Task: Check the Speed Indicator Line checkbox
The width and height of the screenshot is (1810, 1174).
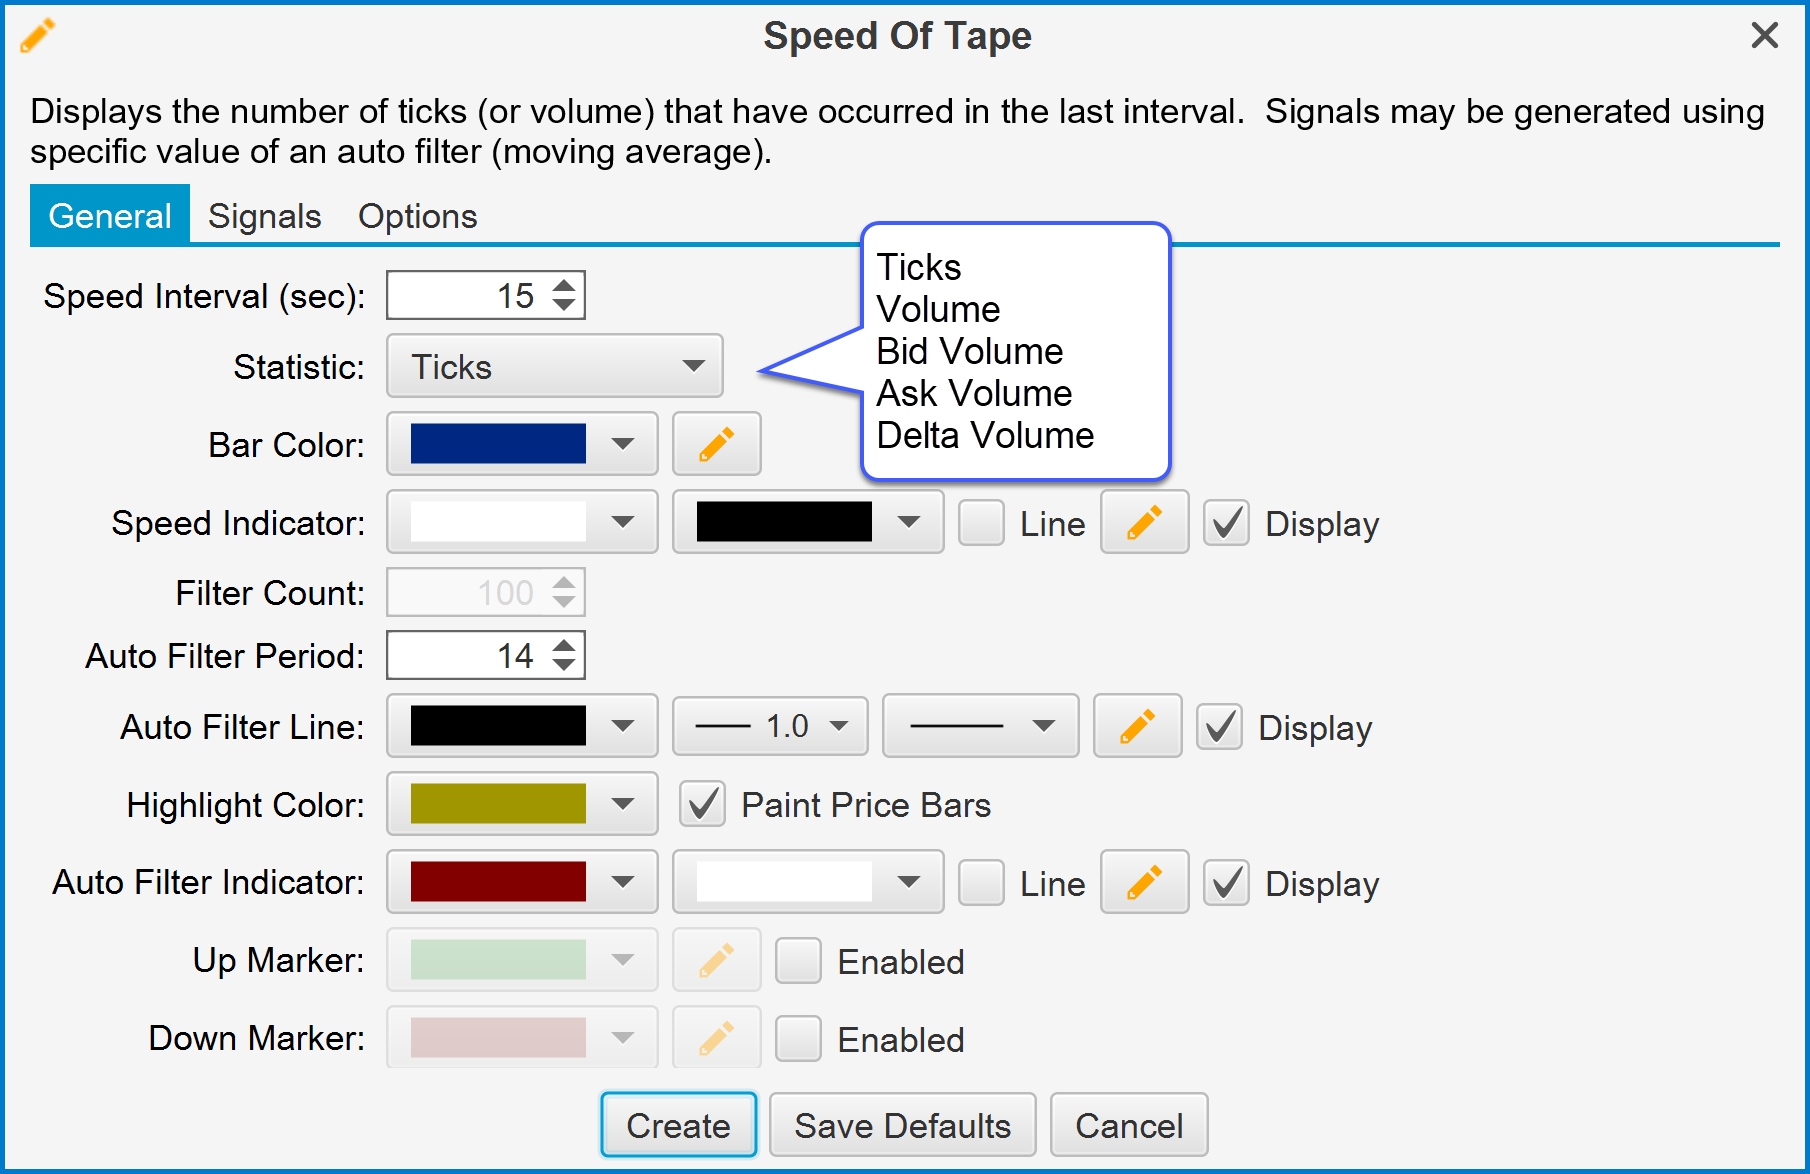Action: pos(981,523)
